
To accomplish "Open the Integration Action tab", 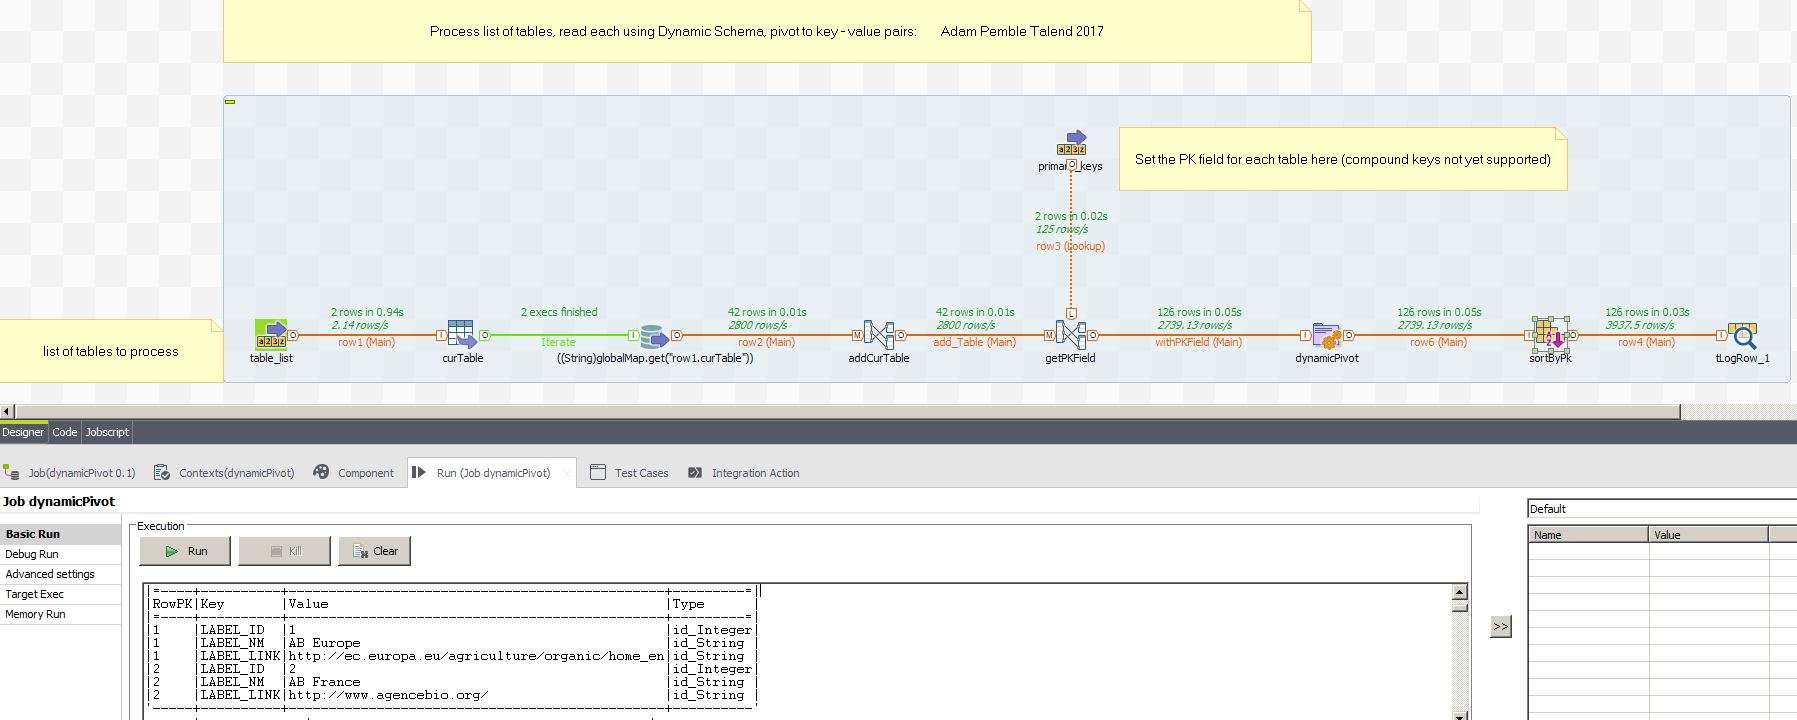I will click(744, 473).
